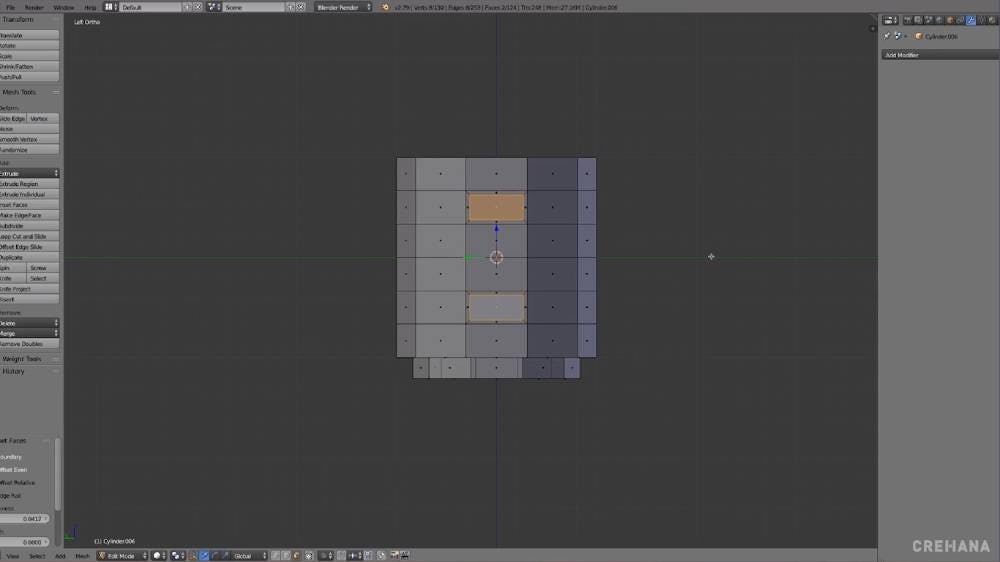Open the Material properties tab icon
This screenshot has height=562, width=1000.
(x=992, y=20)
